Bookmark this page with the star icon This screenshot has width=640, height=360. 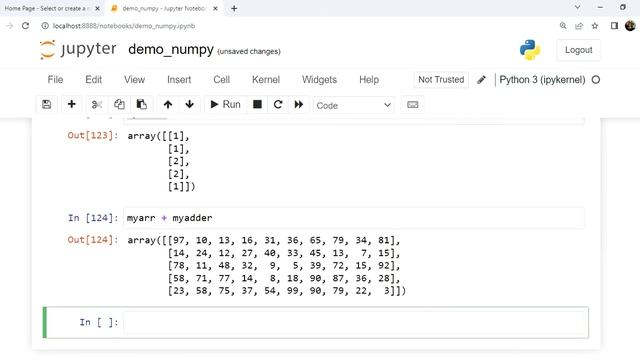coord(595,26)
